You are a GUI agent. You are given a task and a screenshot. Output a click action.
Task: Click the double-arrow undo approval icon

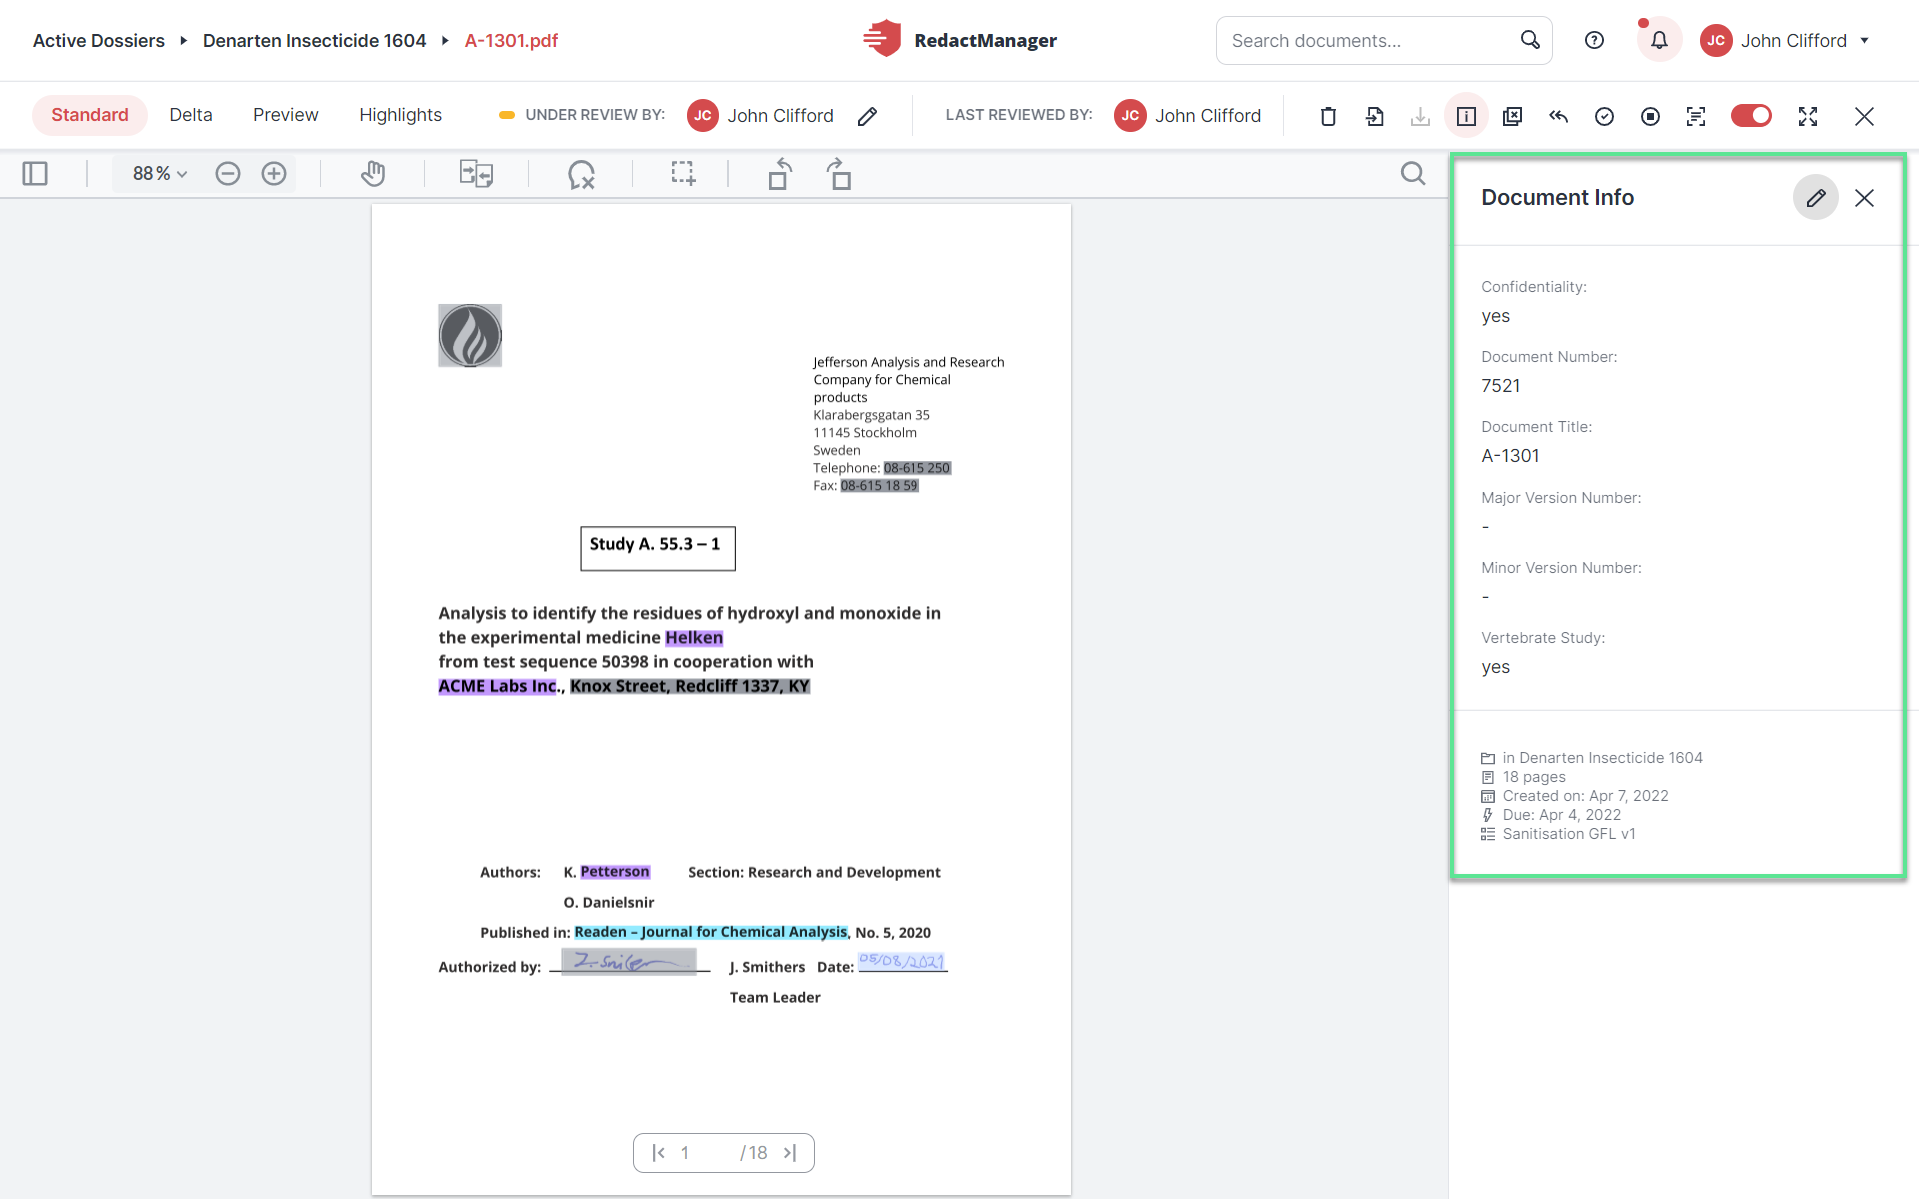(1558, 116)
